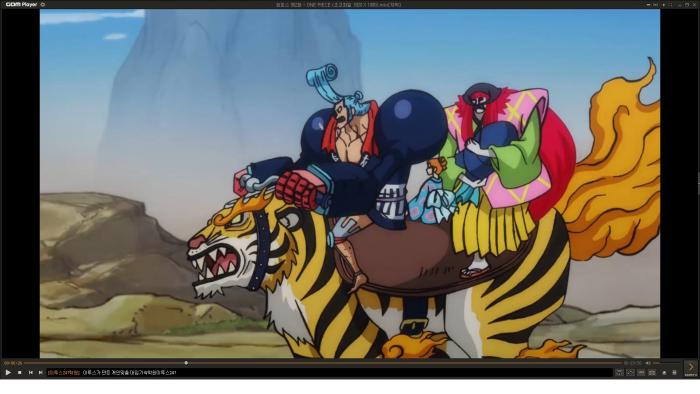This screenshot has height=394, width=700.
Task: Click the scrolling title text in control bar
Action: tap(112, 373)
